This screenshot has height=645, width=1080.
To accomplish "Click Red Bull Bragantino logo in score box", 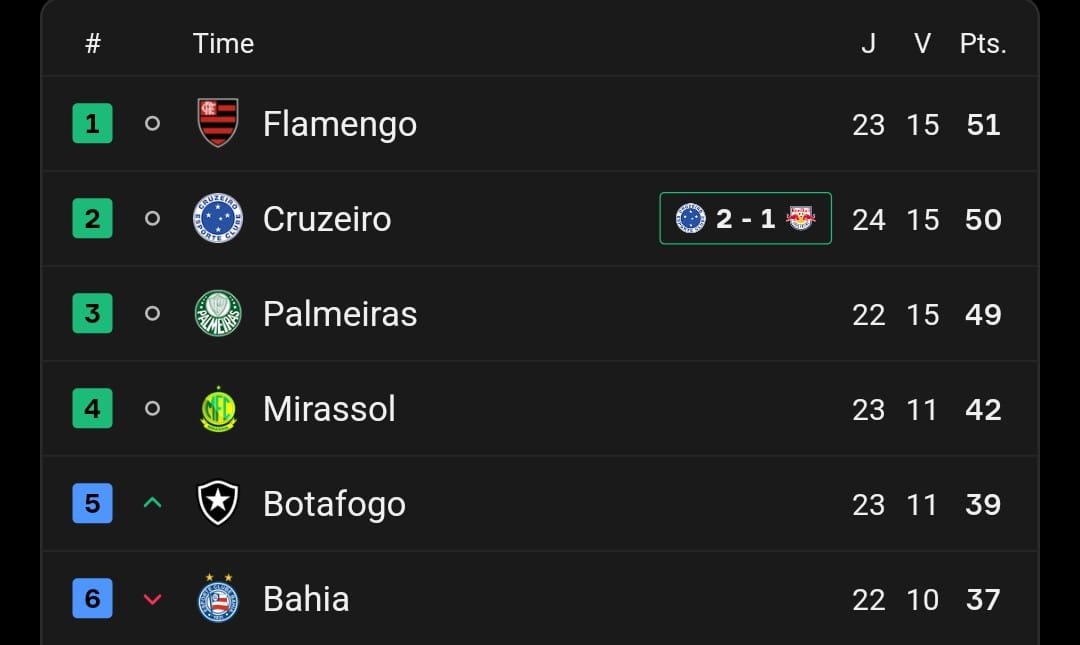I will point(800,218).
